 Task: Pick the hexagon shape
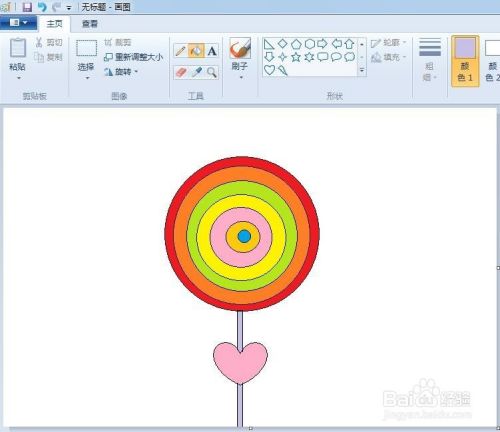(310, 44)
